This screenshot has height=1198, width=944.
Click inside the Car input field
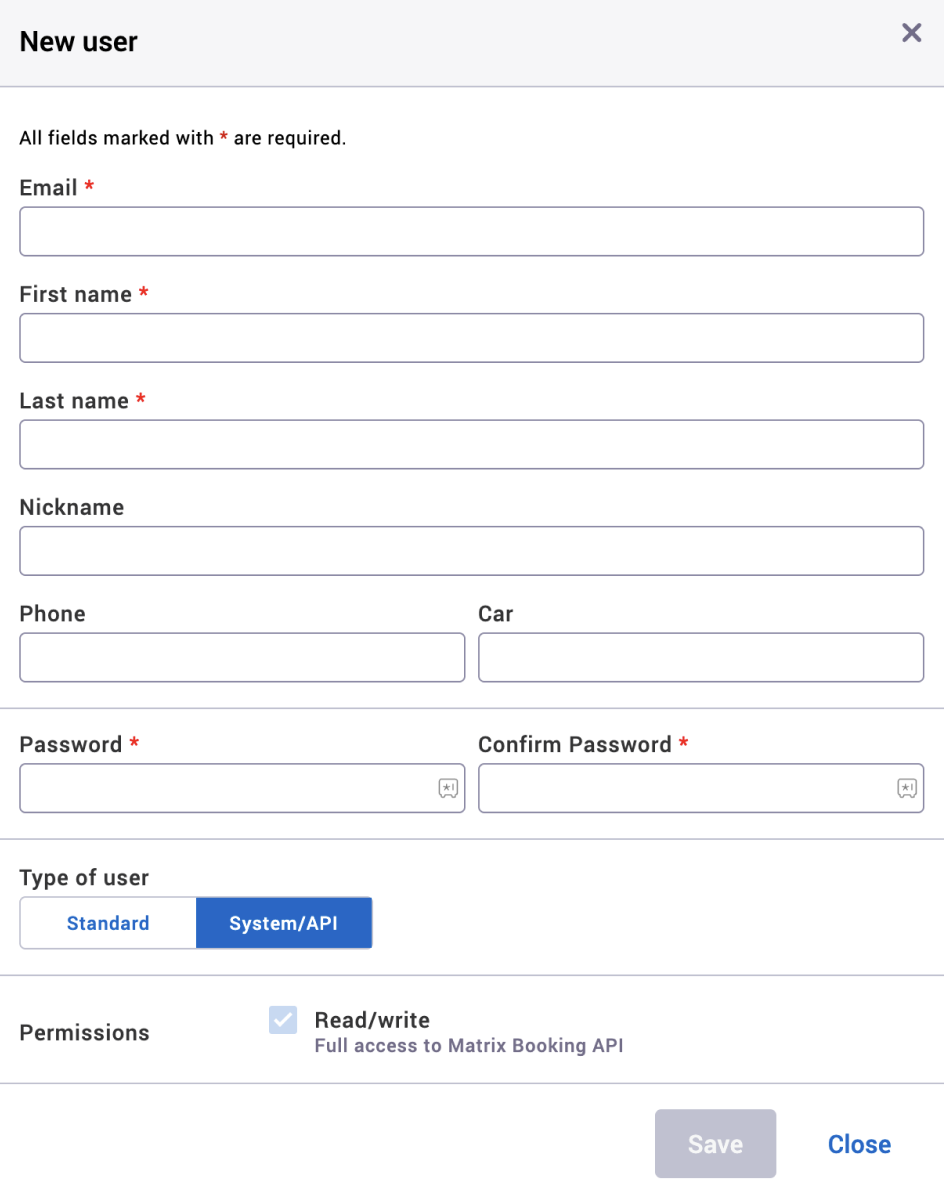coord(701,657)
